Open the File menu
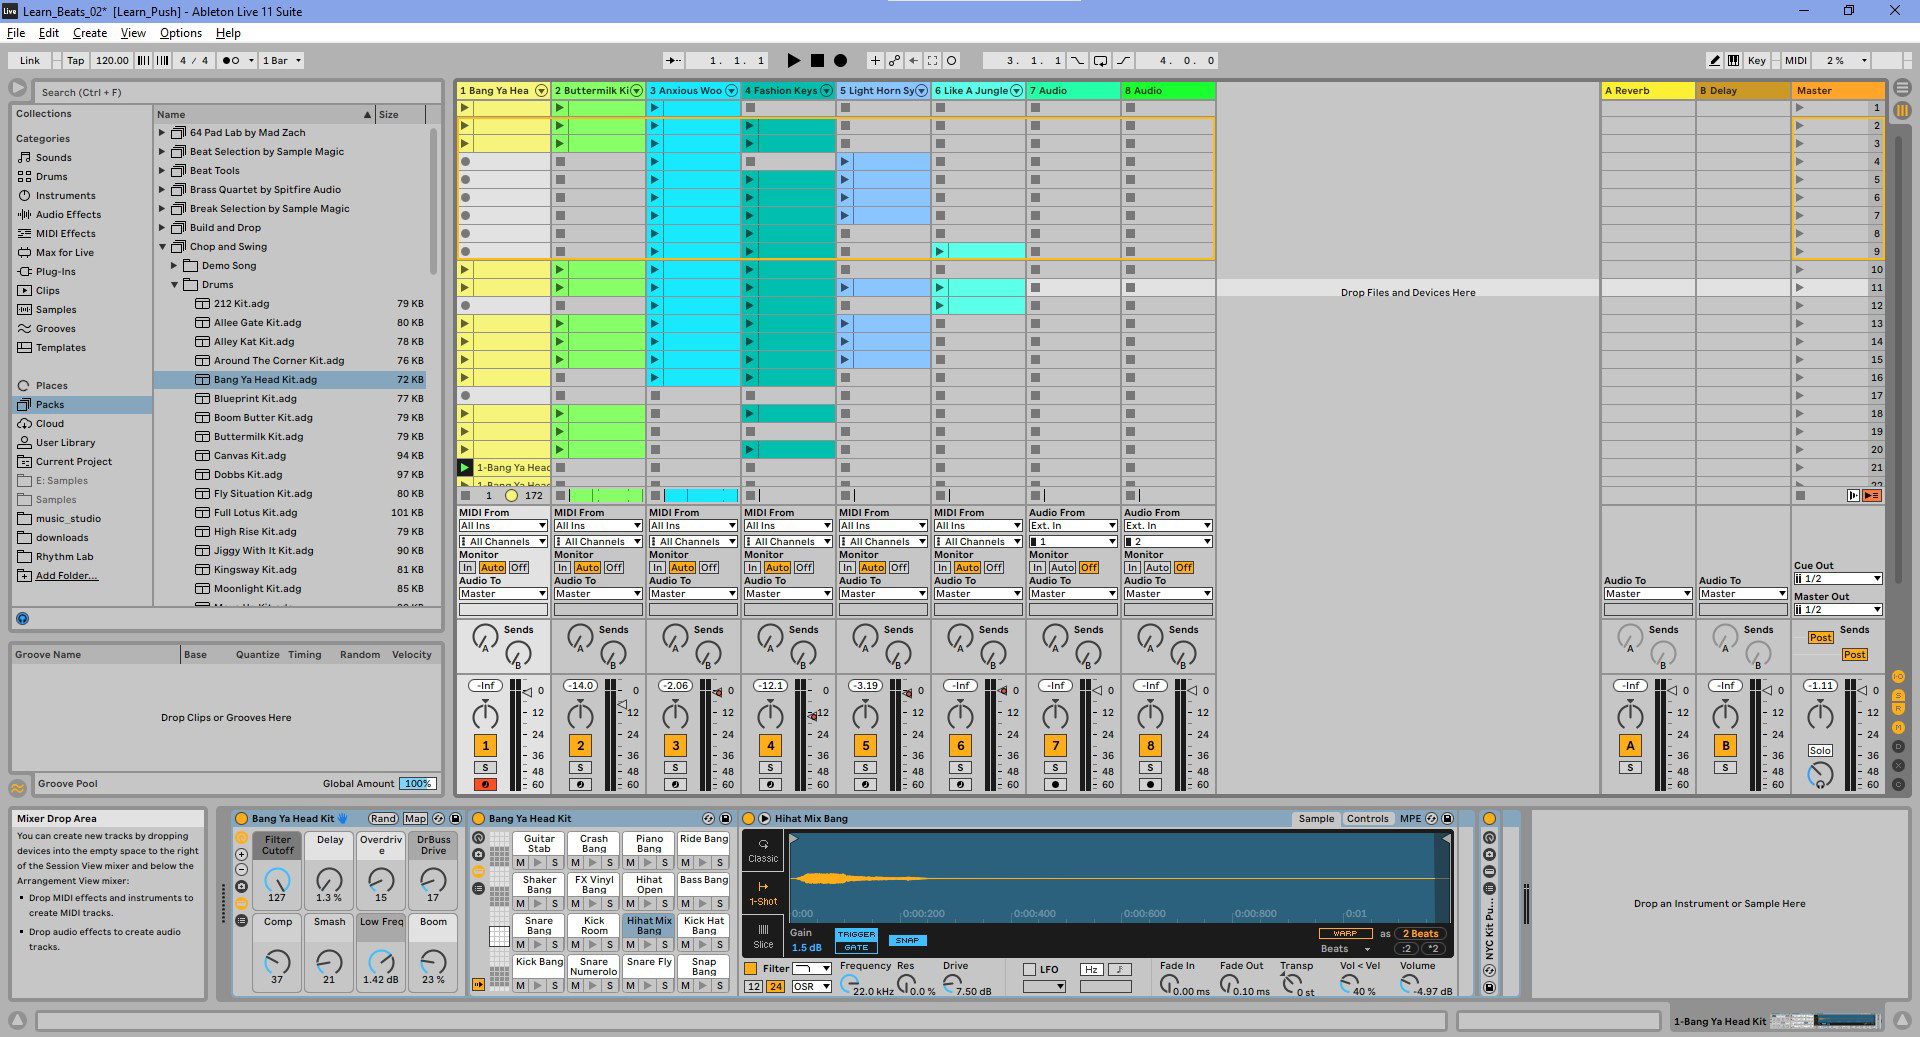Screen dimensions: 1920x1037 tap(16, 33)
